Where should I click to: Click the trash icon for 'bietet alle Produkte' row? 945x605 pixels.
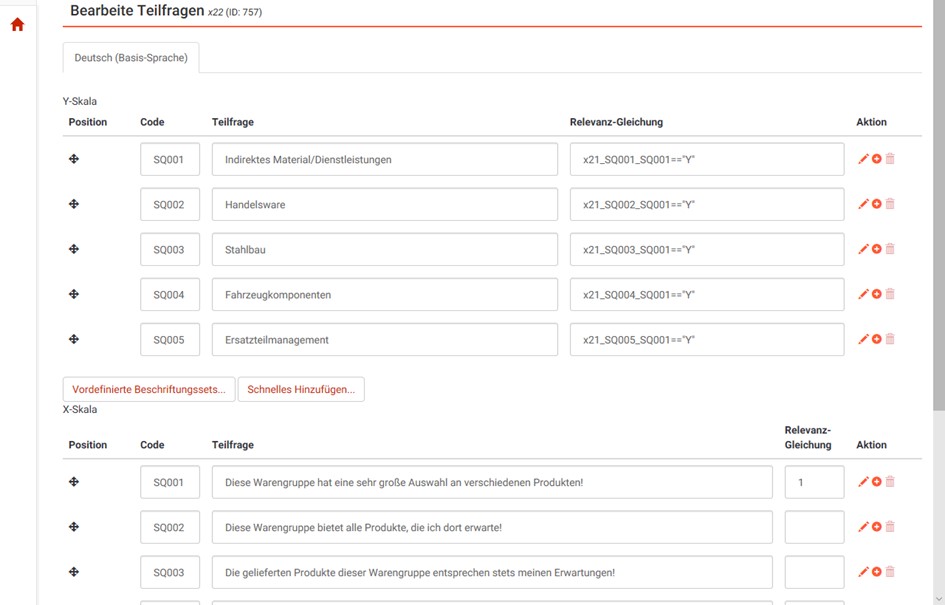click(890, 527)
